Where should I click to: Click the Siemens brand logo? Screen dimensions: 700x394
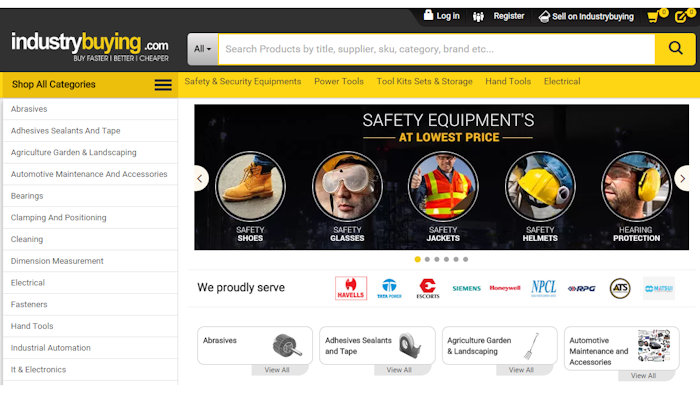(467, 288)
